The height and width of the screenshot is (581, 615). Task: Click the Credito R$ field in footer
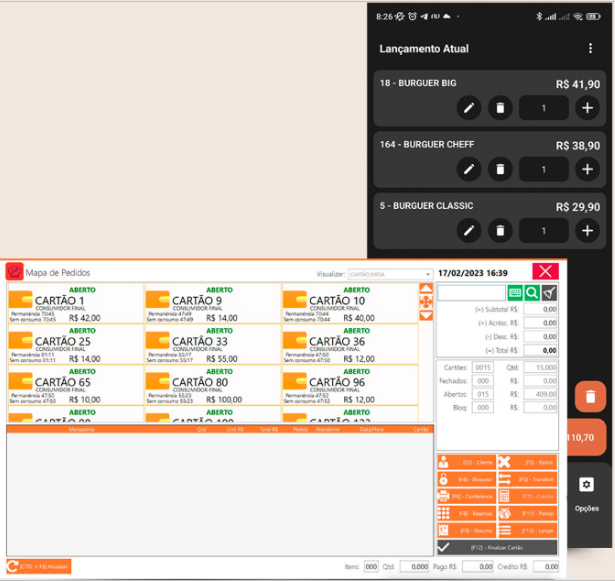546,566
